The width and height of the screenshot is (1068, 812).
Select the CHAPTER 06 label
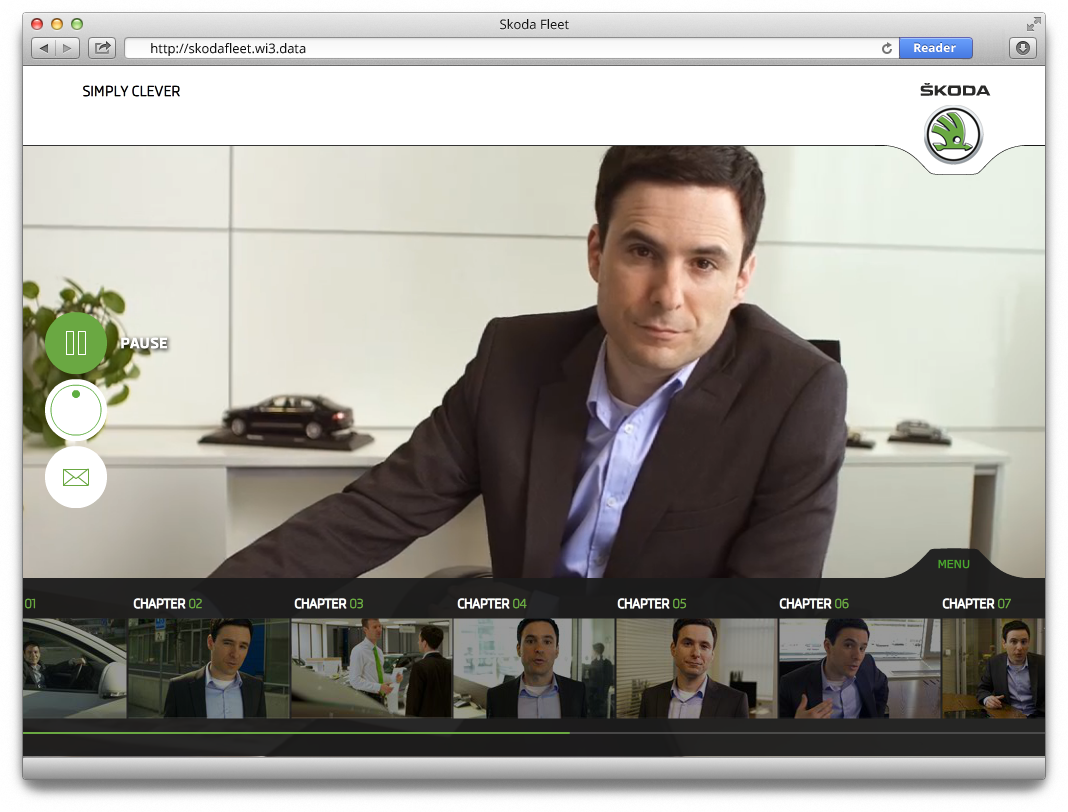click(814, 604)
